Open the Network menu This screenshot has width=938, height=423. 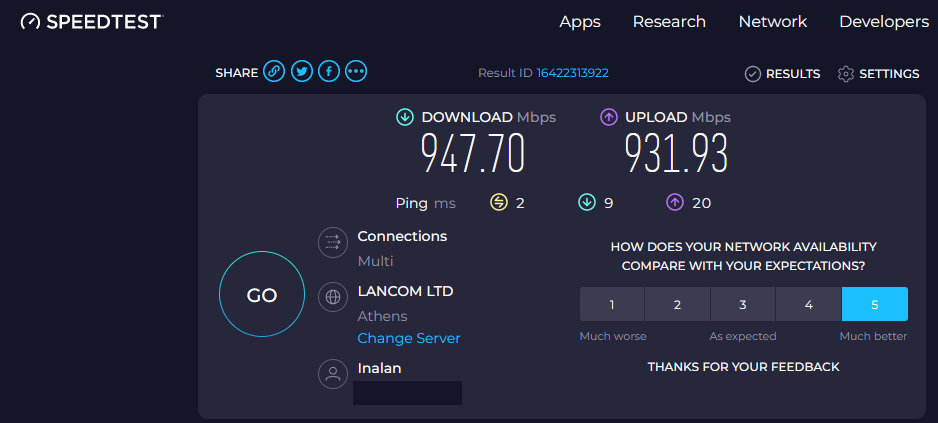[x=773, y=22]
